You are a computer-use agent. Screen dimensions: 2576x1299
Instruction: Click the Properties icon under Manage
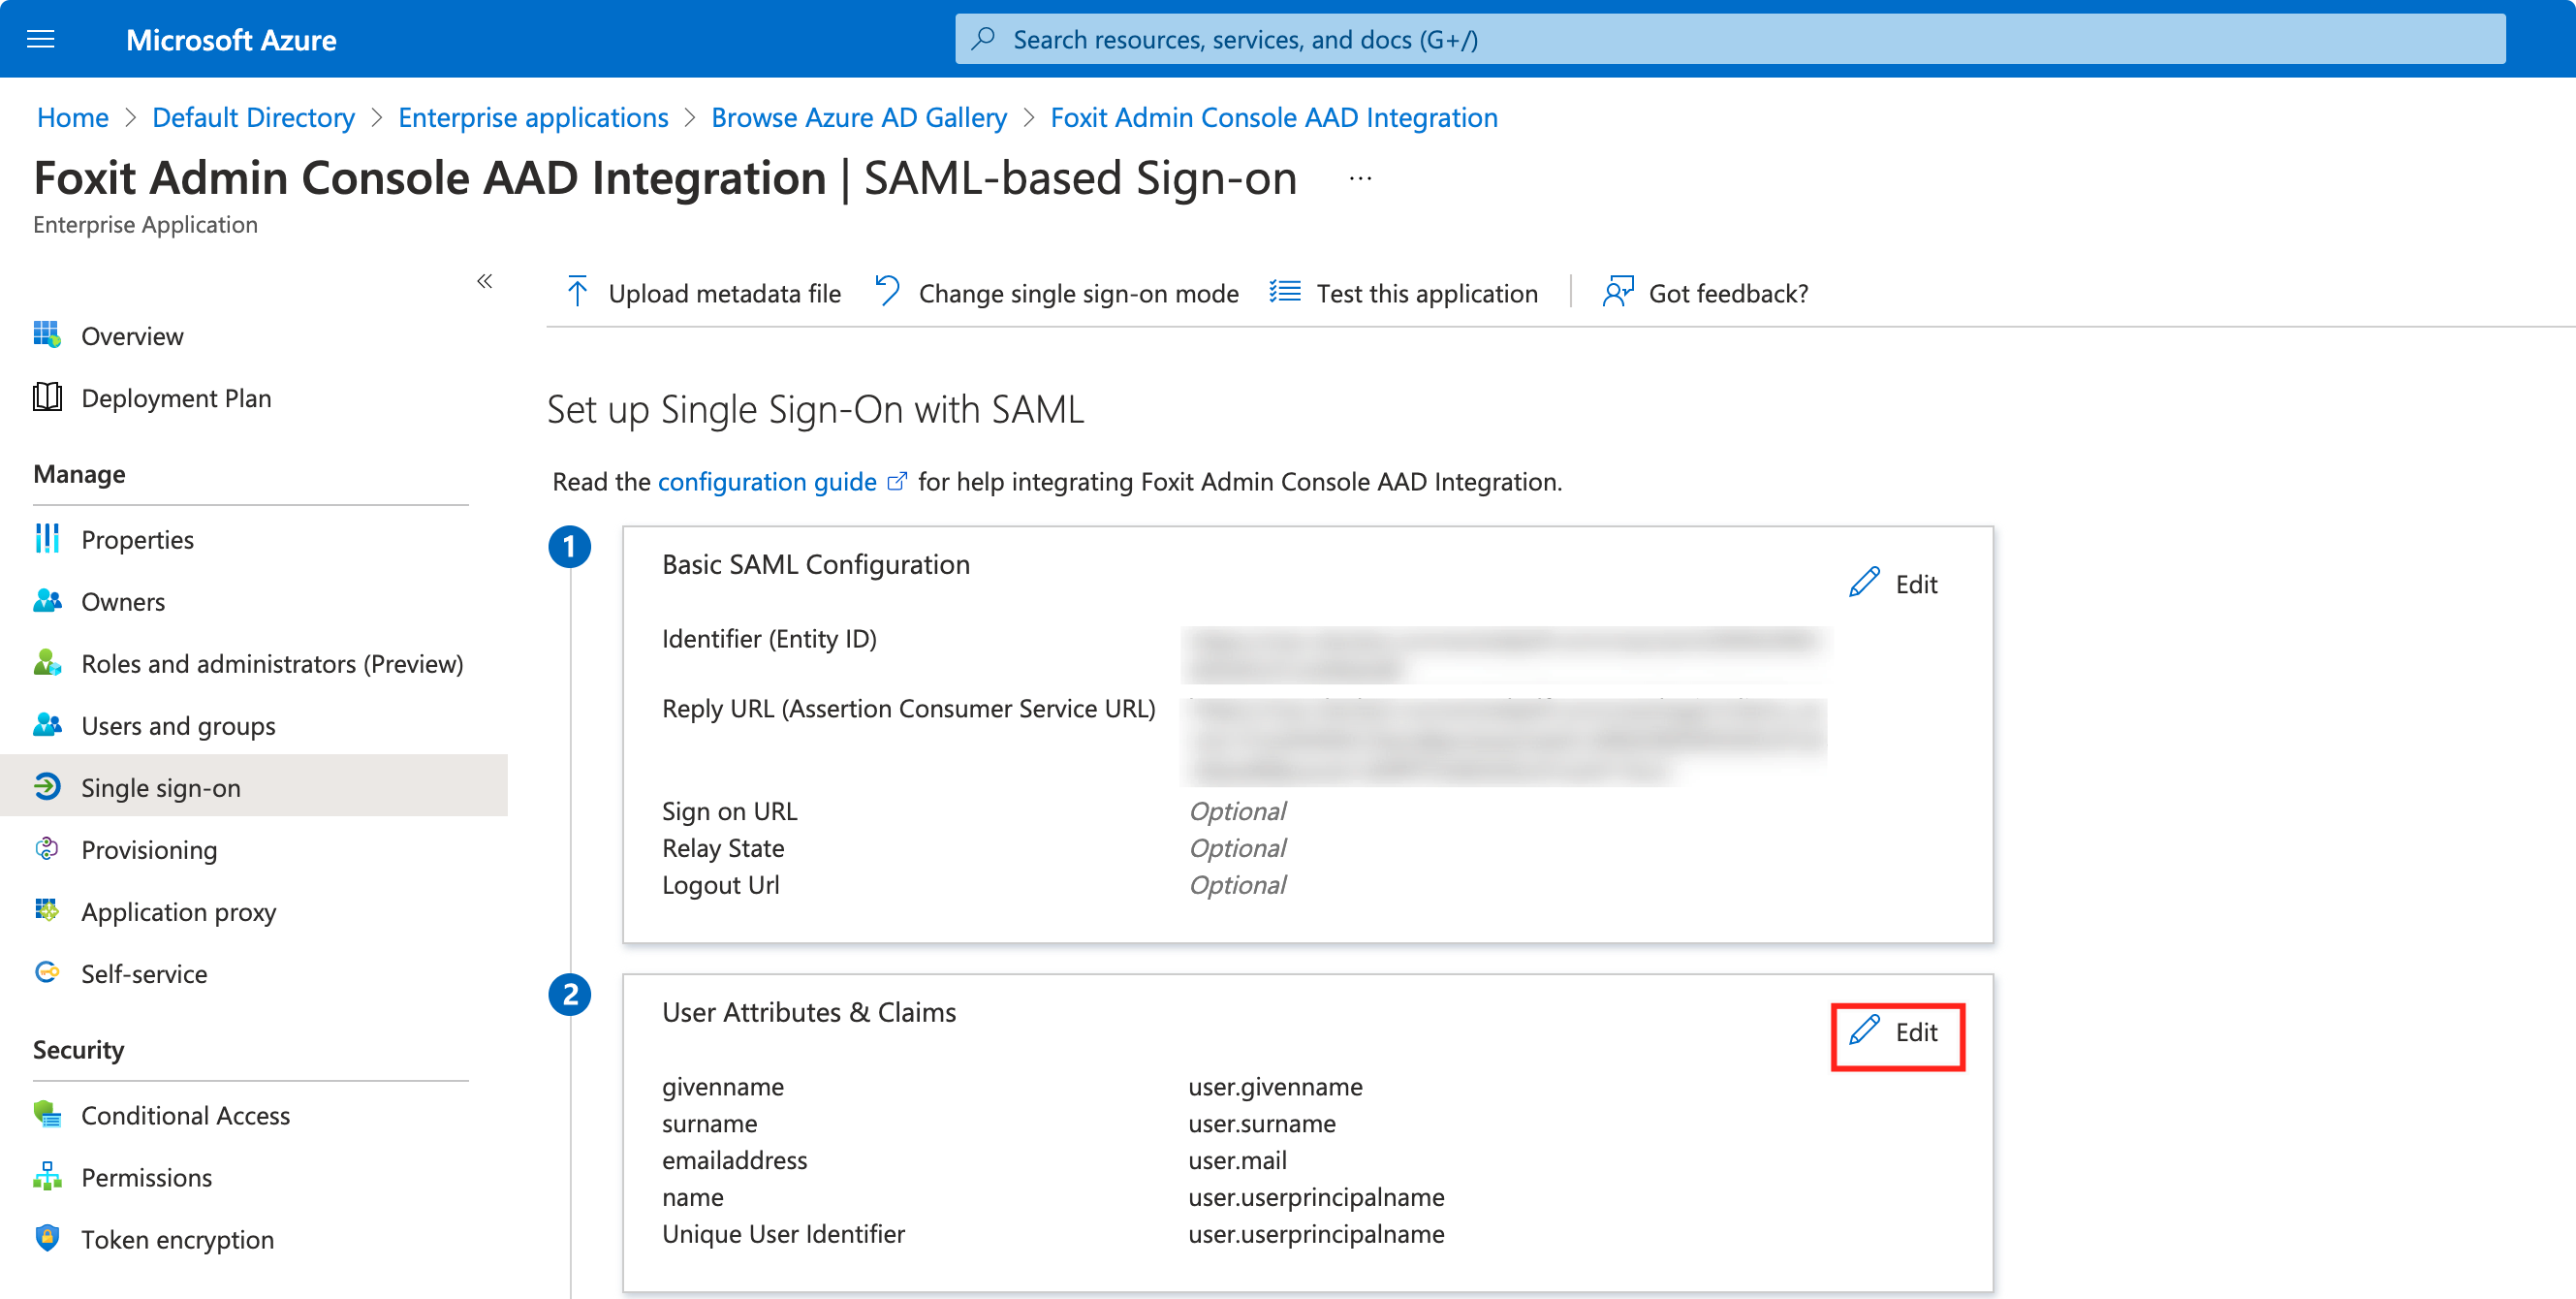[x=47, y=539]
